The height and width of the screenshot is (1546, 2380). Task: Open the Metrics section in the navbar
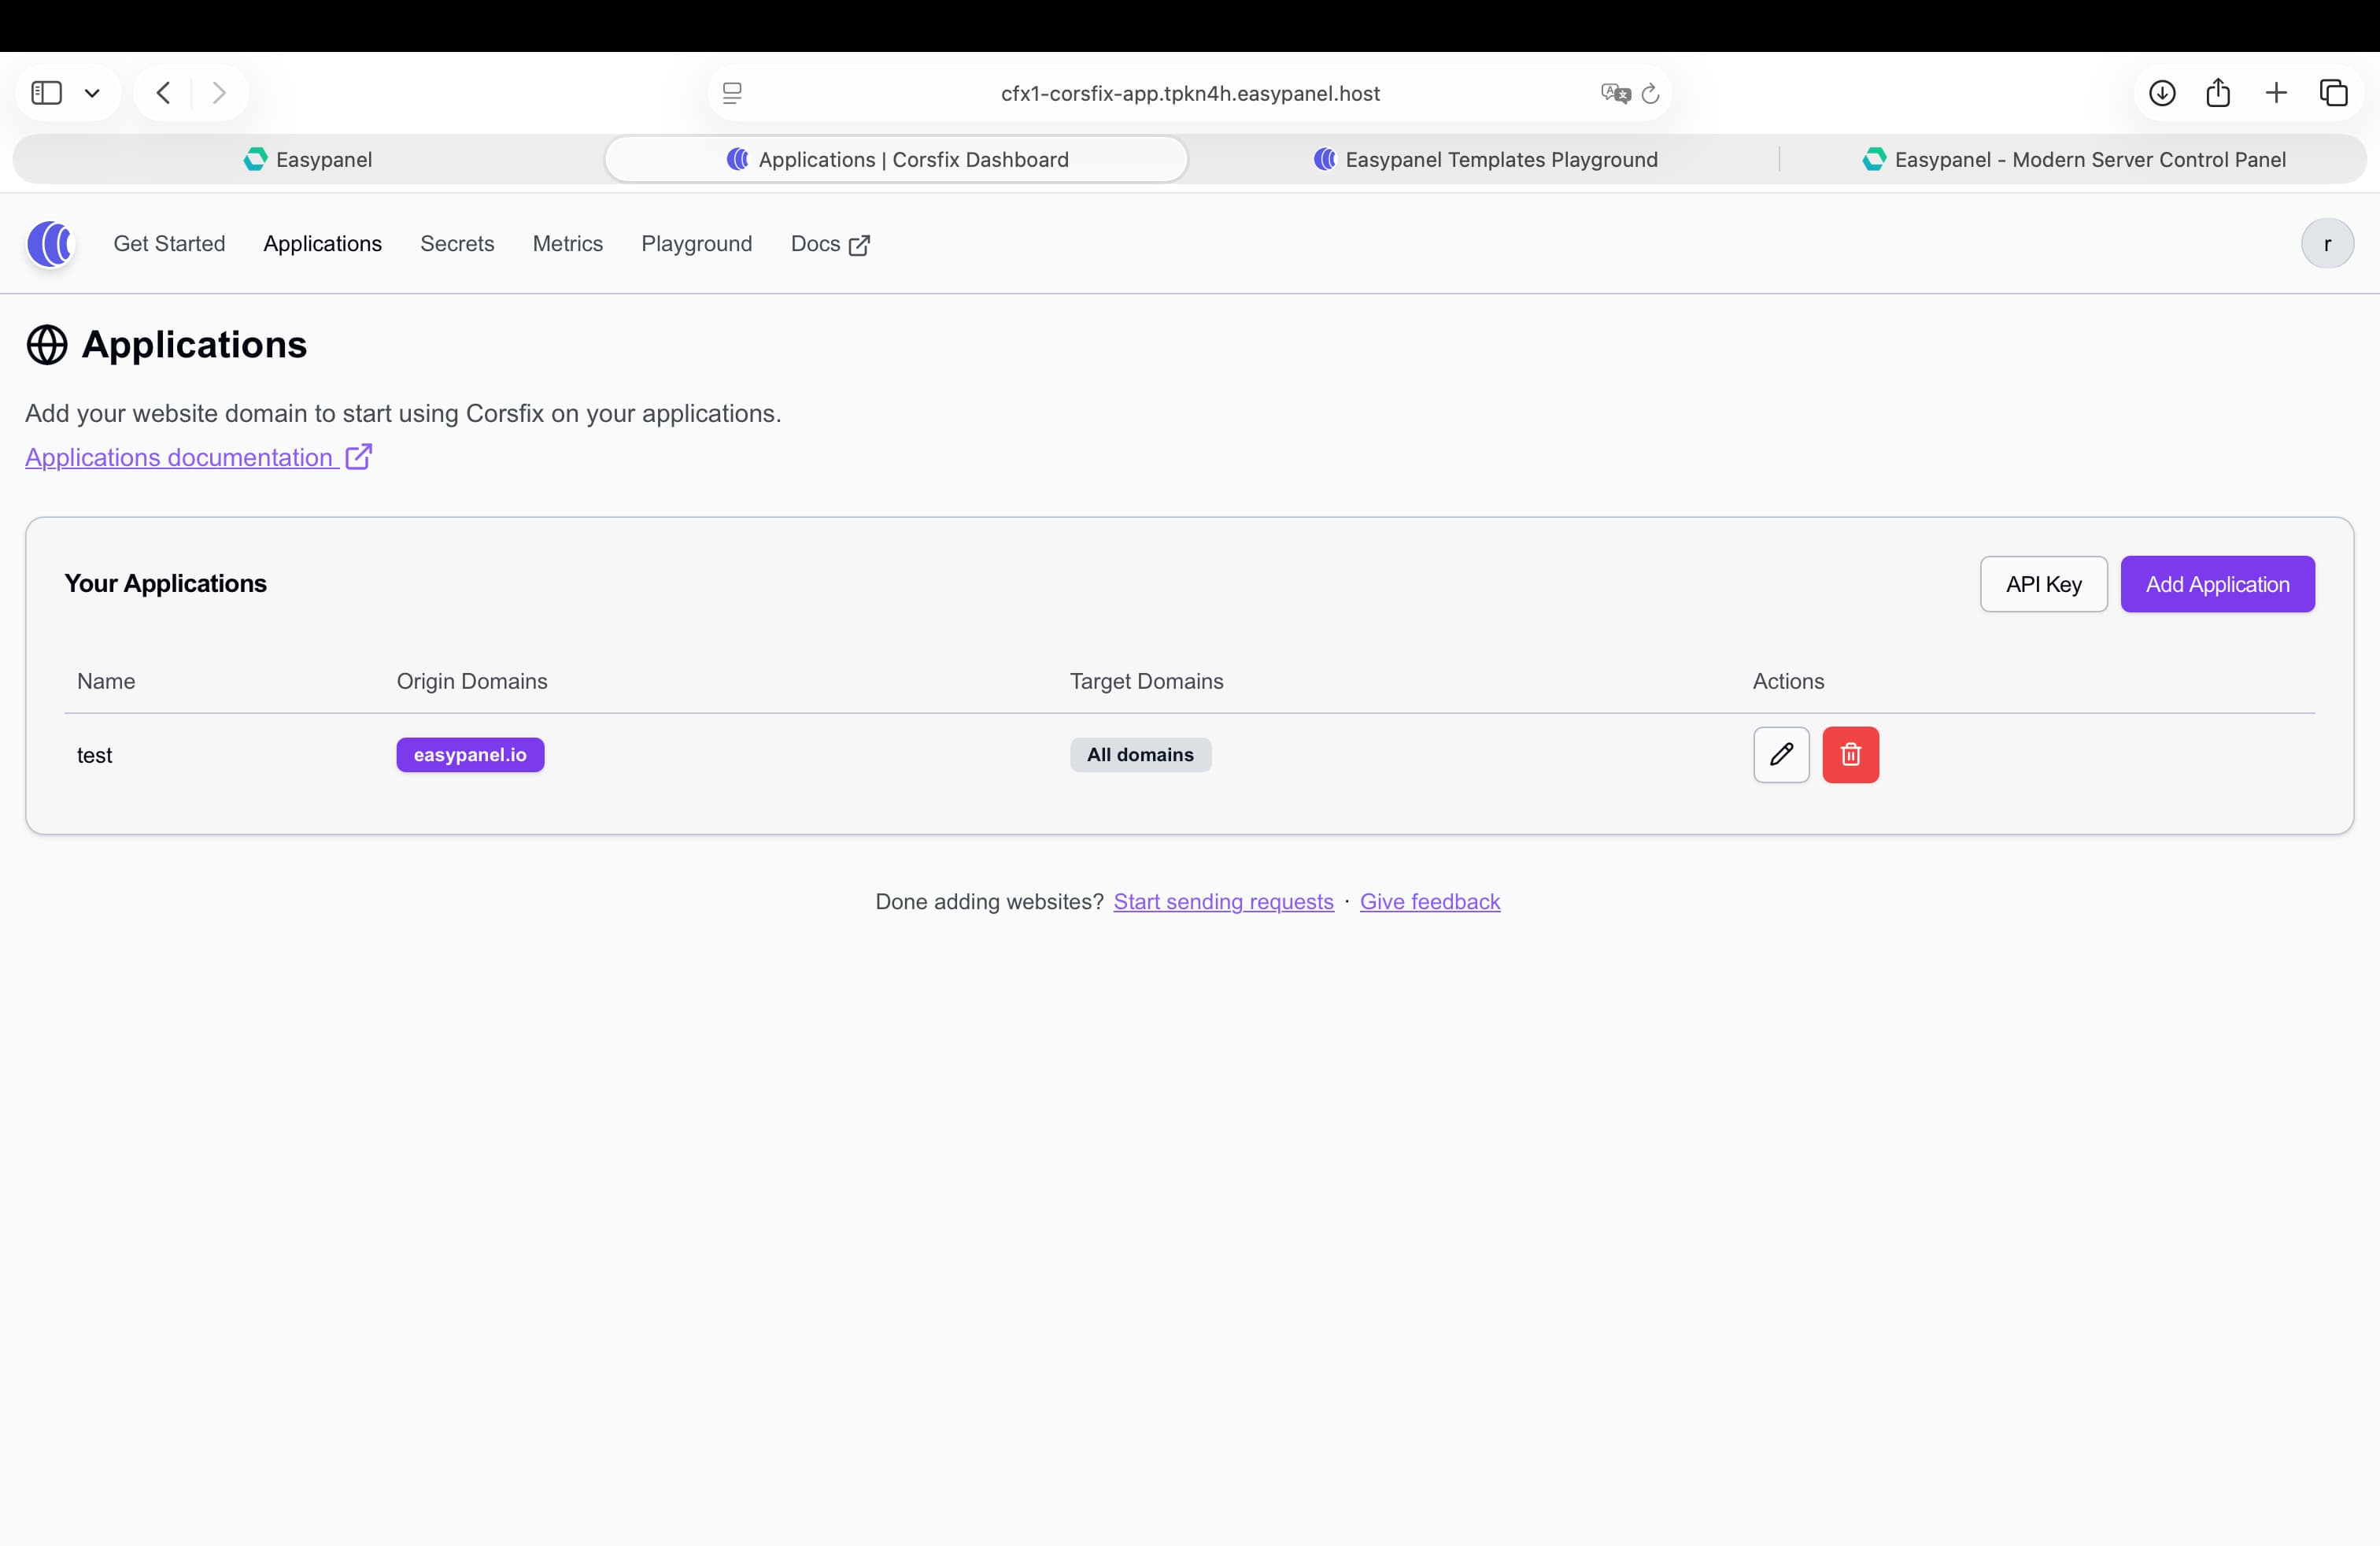click(567, 244)
